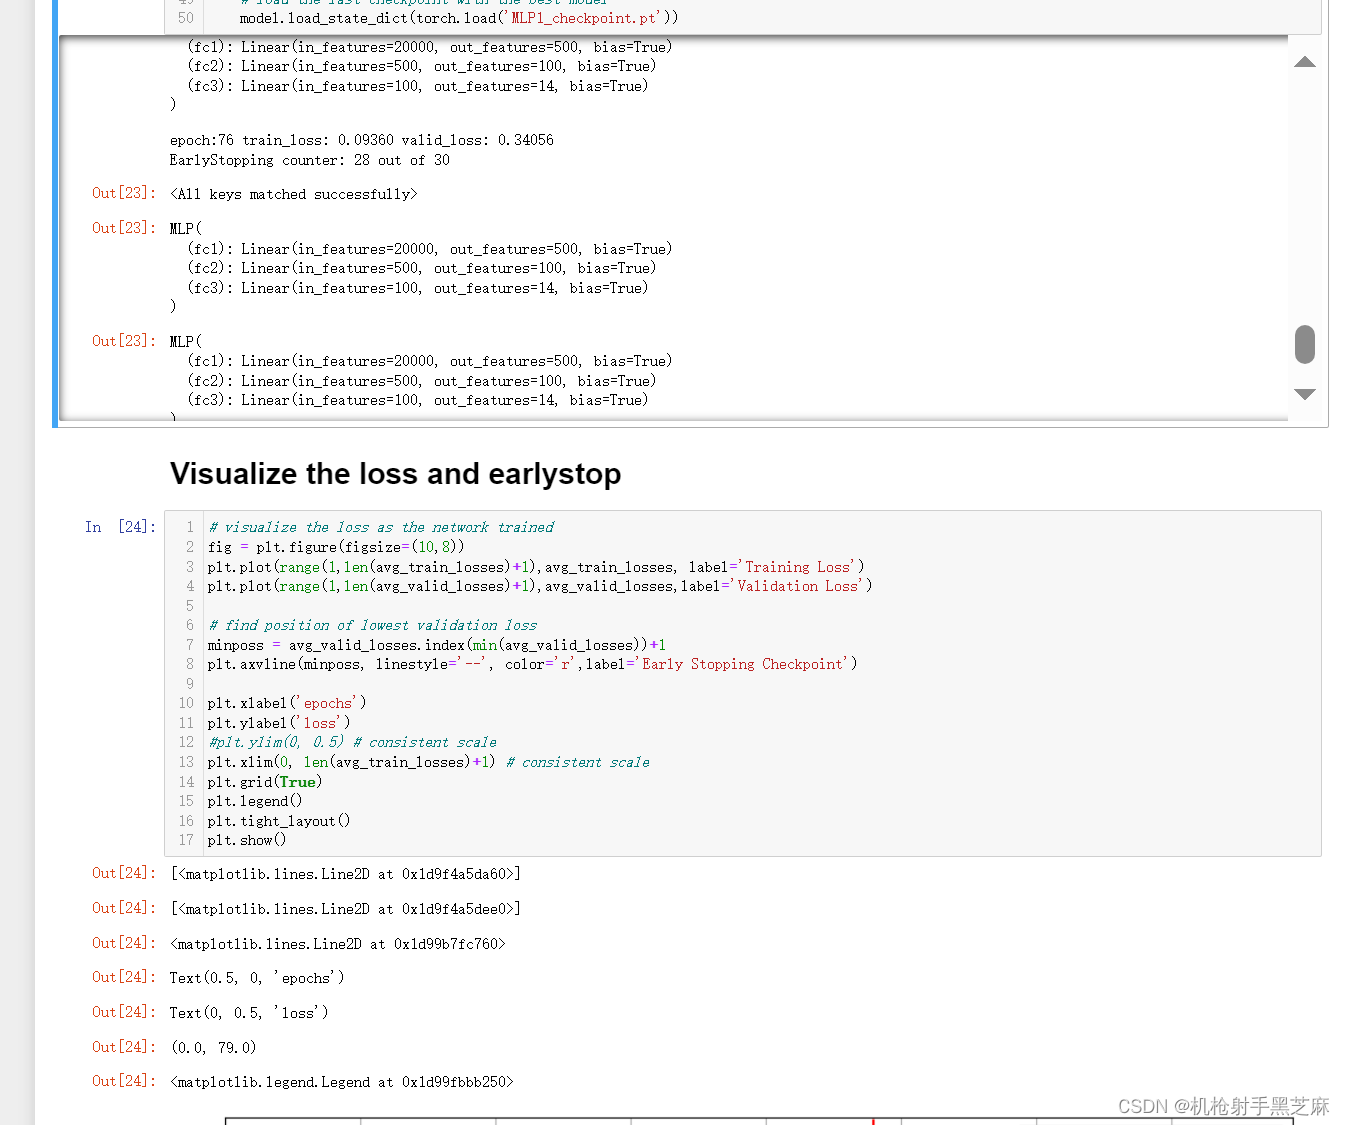Click the 'Early Stopping Checkpoint' string in code
This screenshot has width=1345, height=1125.
[742, 664]
